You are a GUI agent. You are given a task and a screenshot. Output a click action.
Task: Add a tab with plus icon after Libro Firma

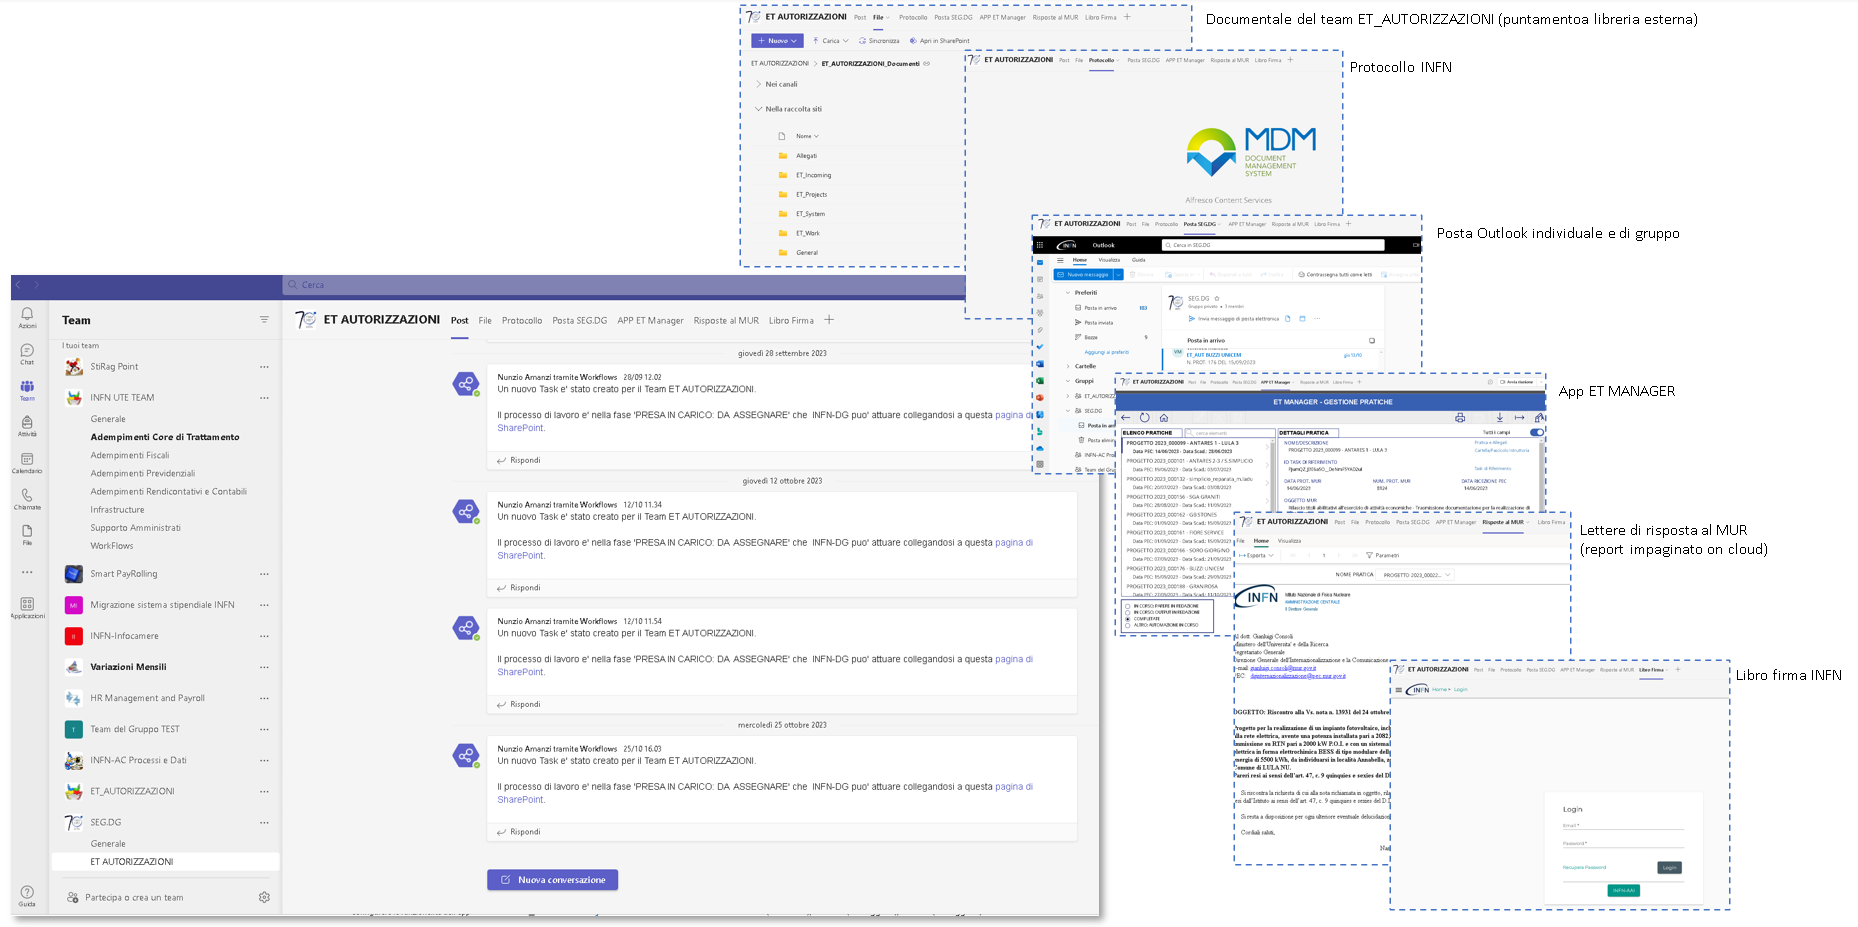pos(829,320)
